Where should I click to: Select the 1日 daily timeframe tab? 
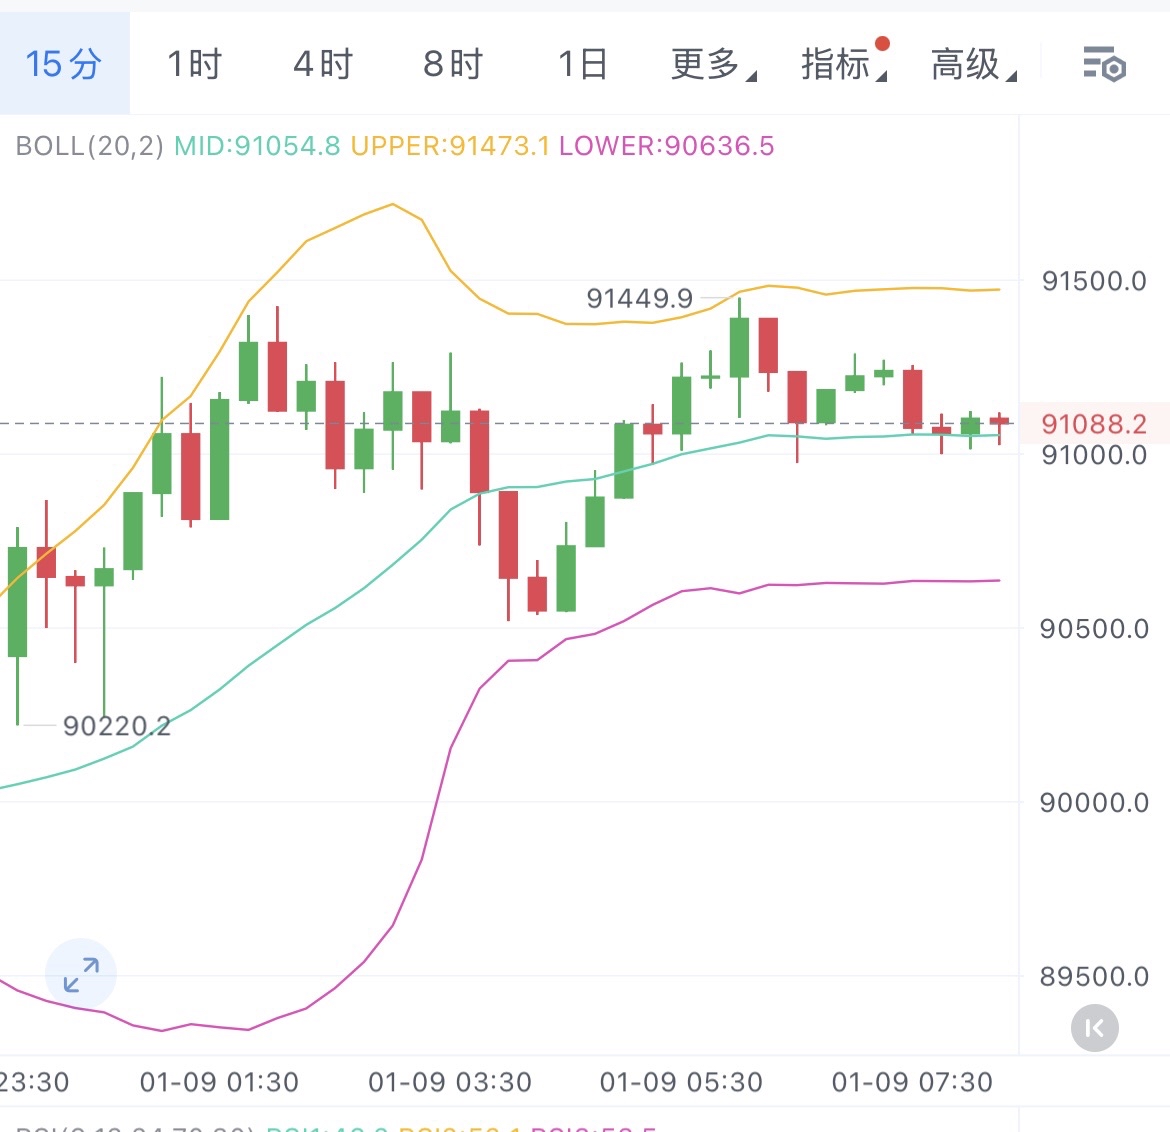tap(581, 62)
